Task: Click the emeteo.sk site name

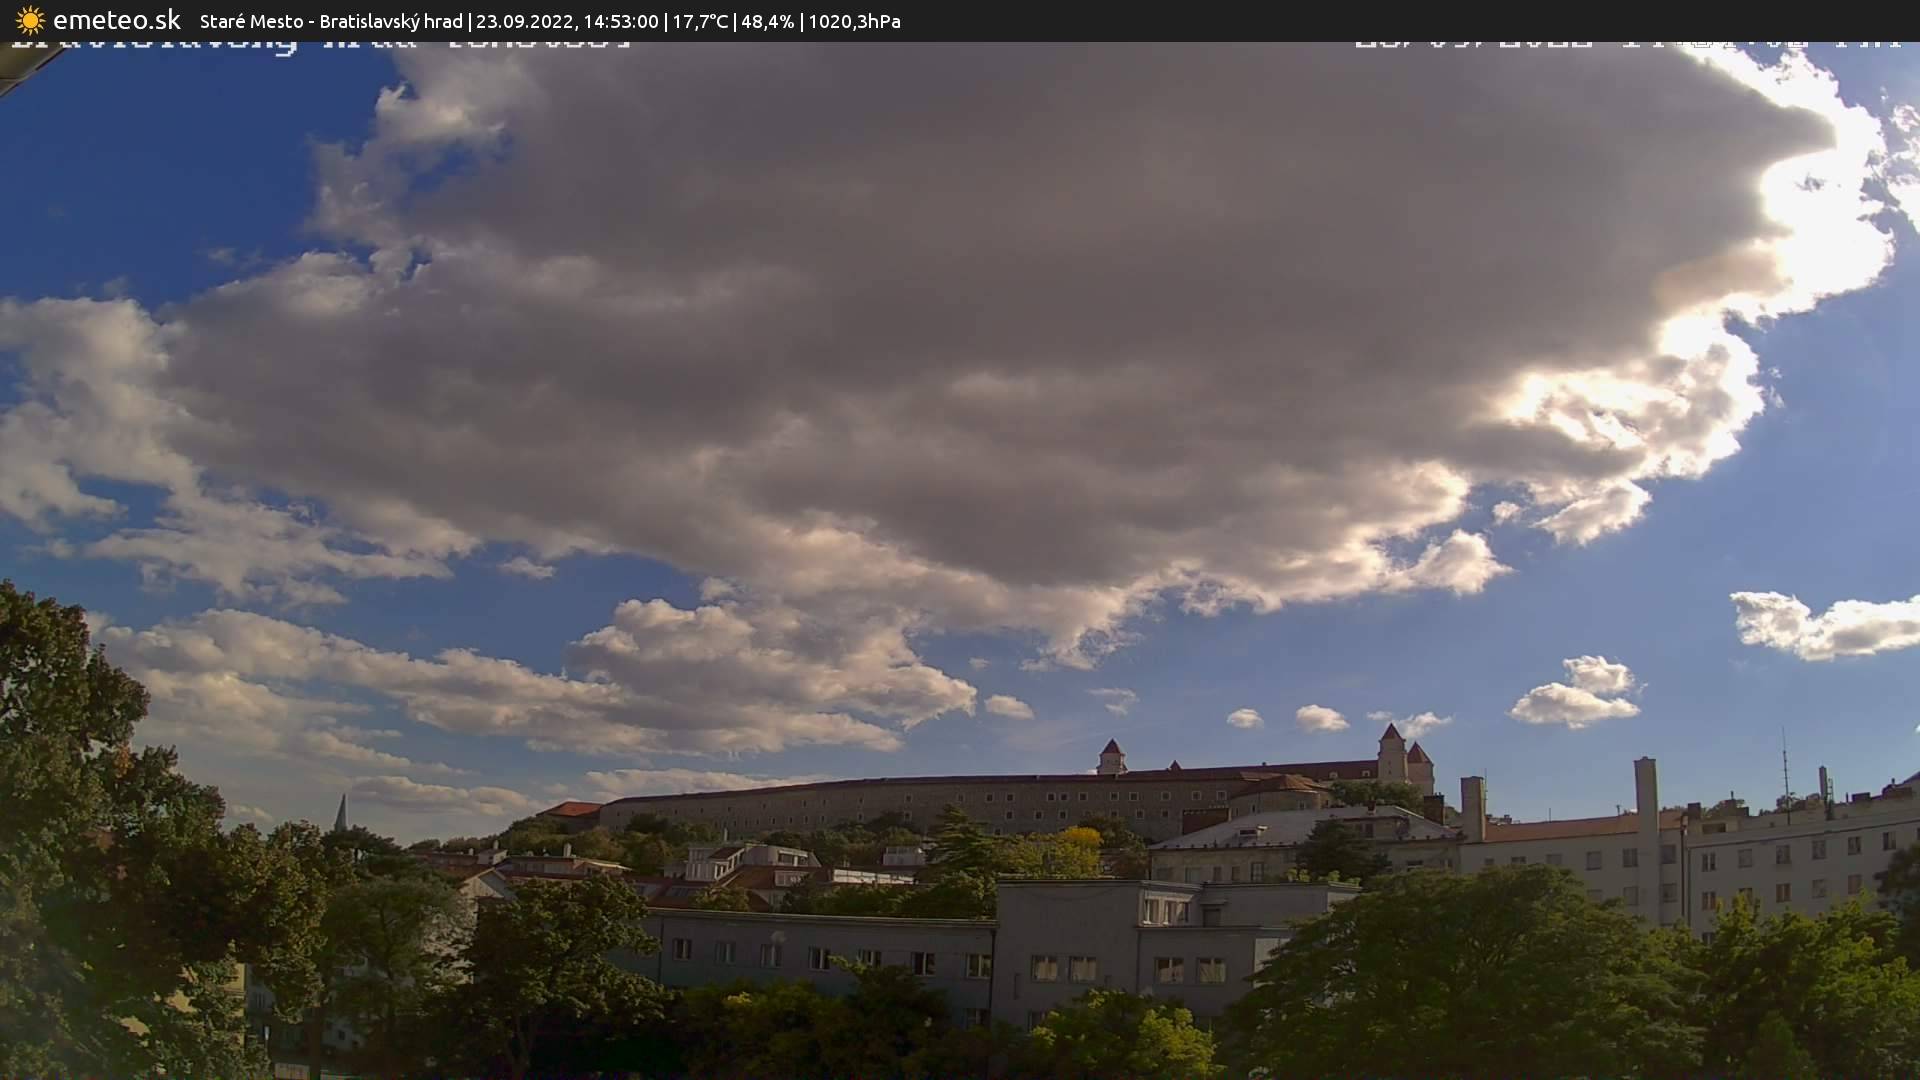Action: pyautogui.click(x=116, y=20)
